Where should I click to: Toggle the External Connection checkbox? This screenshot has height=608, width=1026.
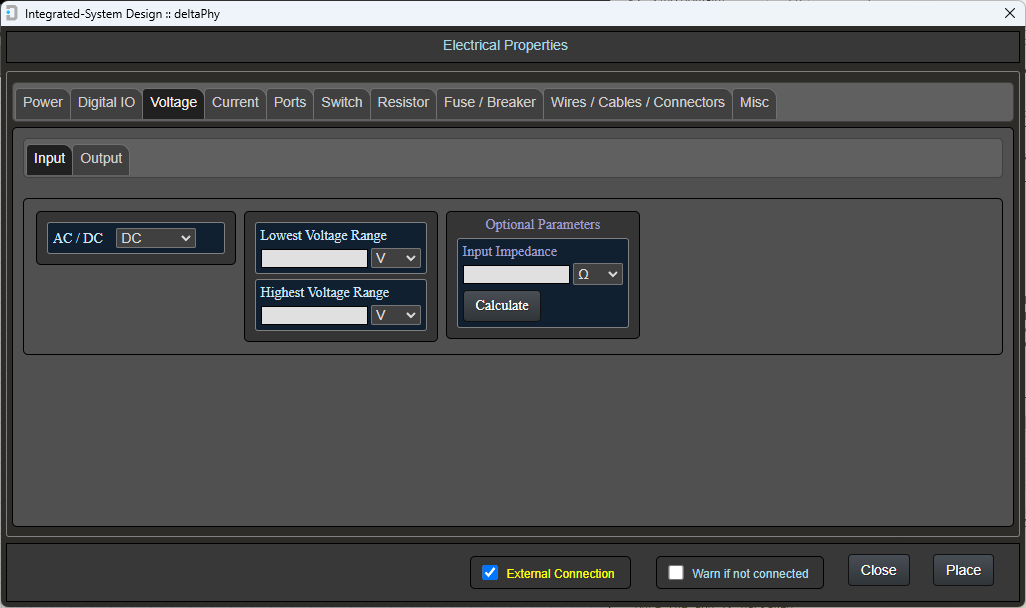coord(490,573)
